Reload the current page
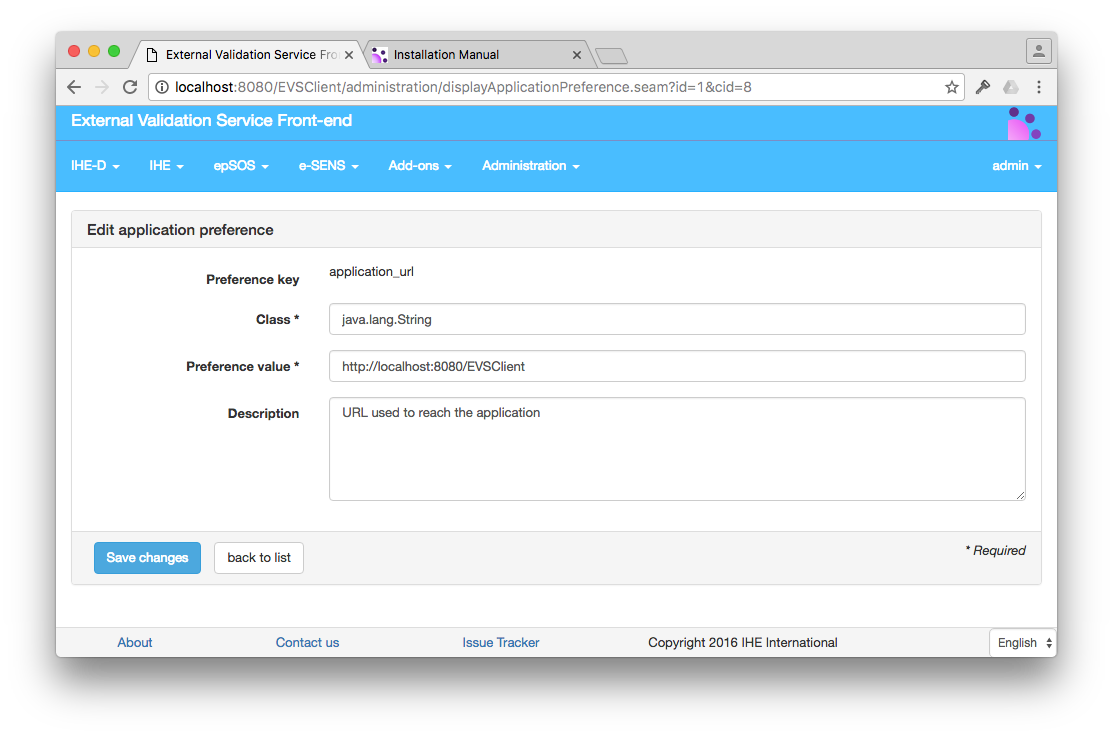Viewport: 1113px width, 737px height. point(129,87)
